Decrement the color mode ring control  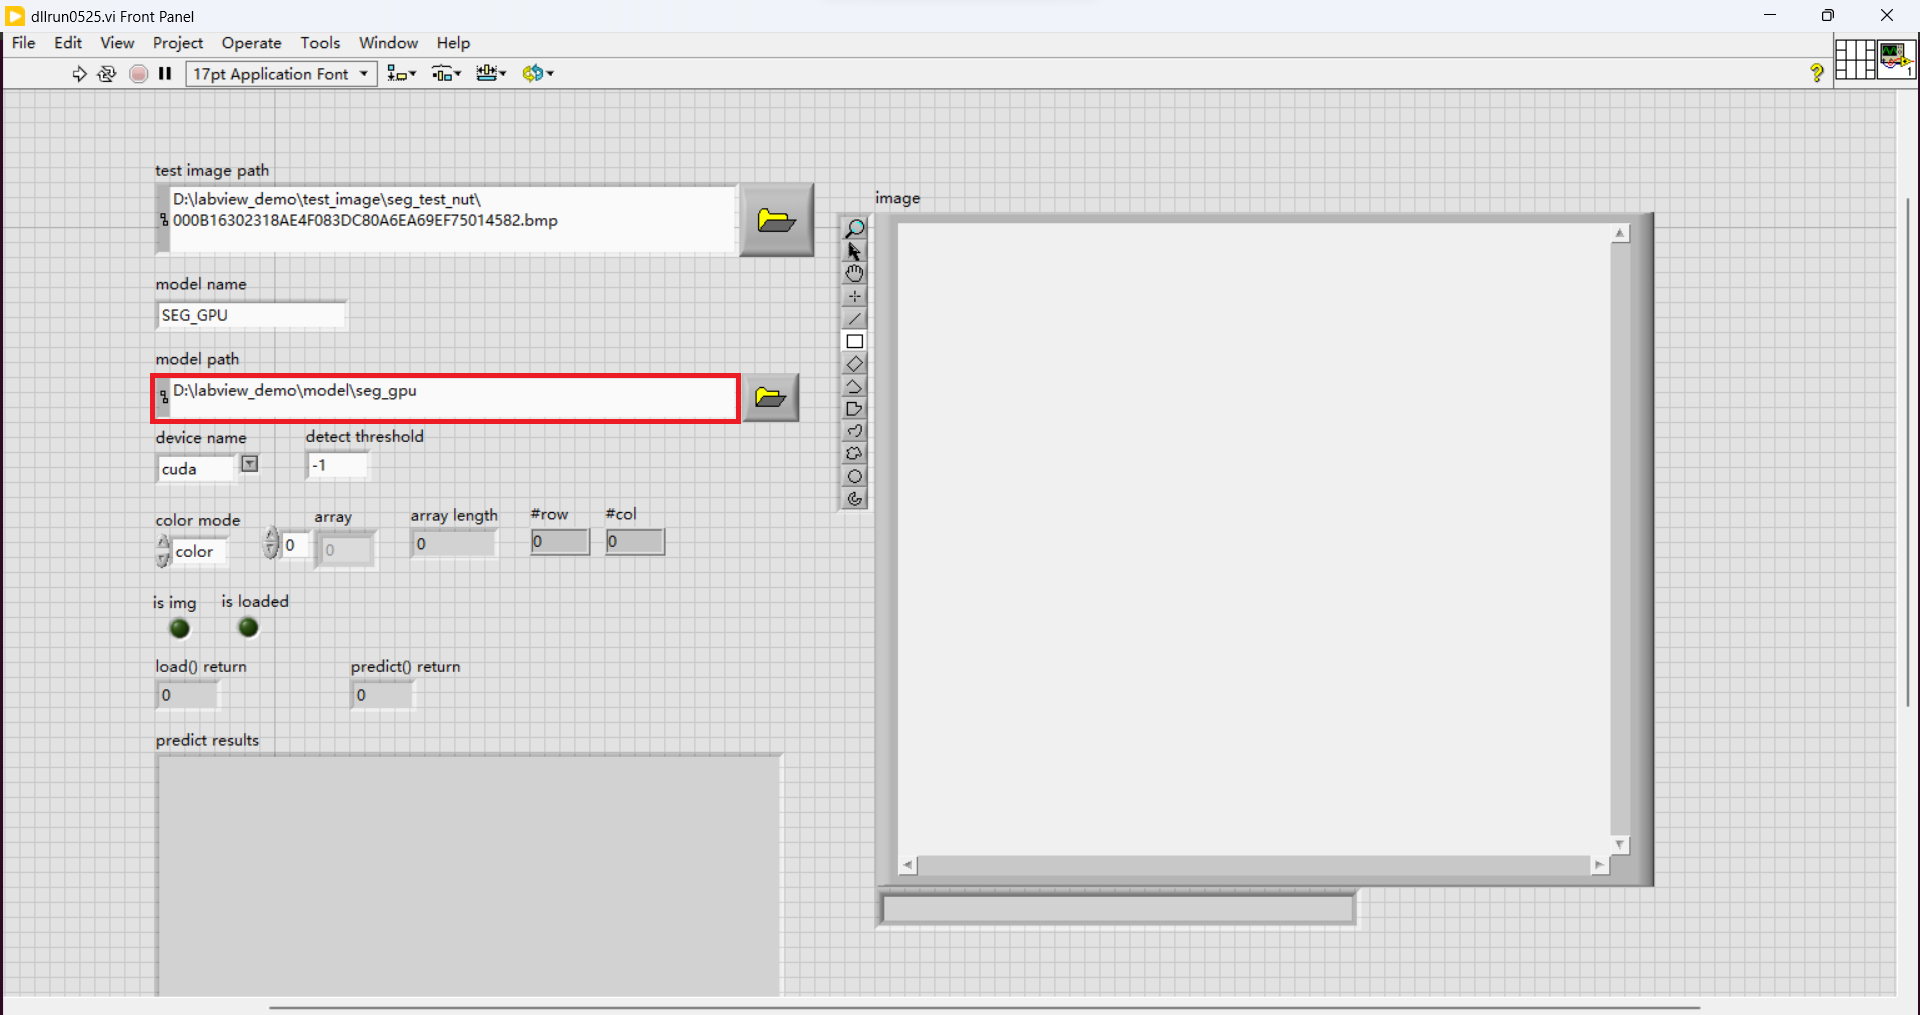tap(163, 559)
